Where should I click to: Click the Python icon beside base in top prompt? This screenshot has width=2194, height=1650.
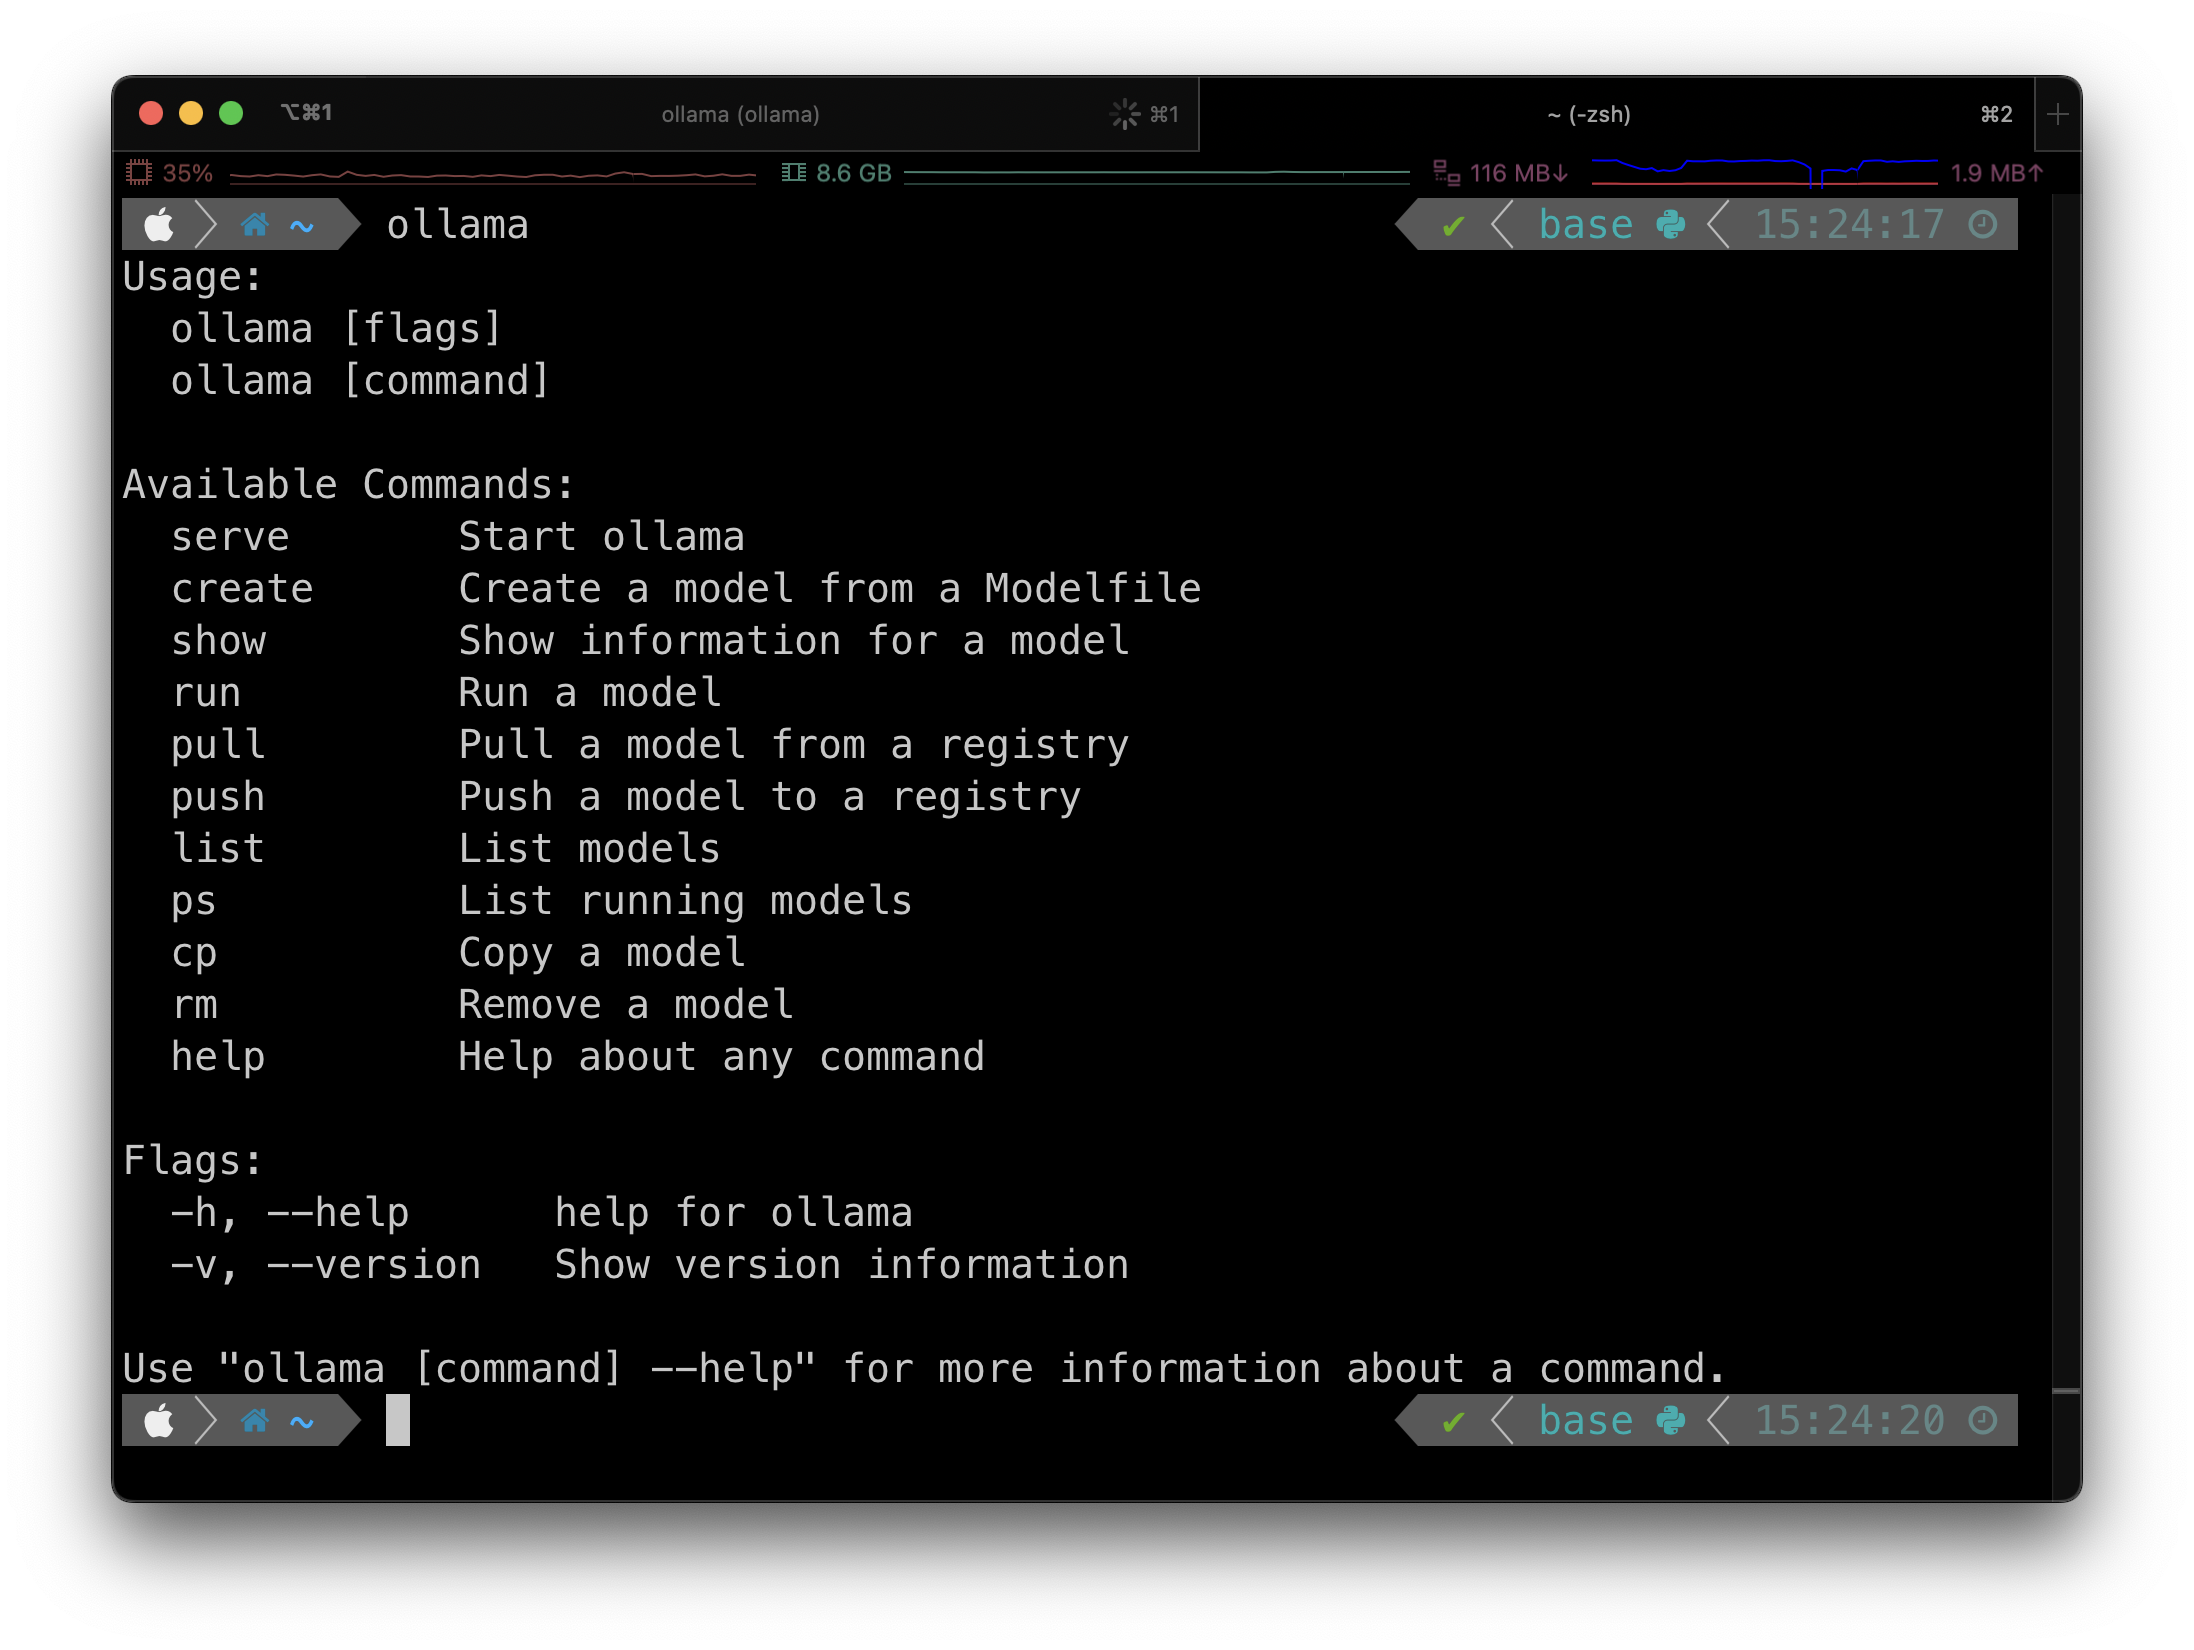point(1671,224)
